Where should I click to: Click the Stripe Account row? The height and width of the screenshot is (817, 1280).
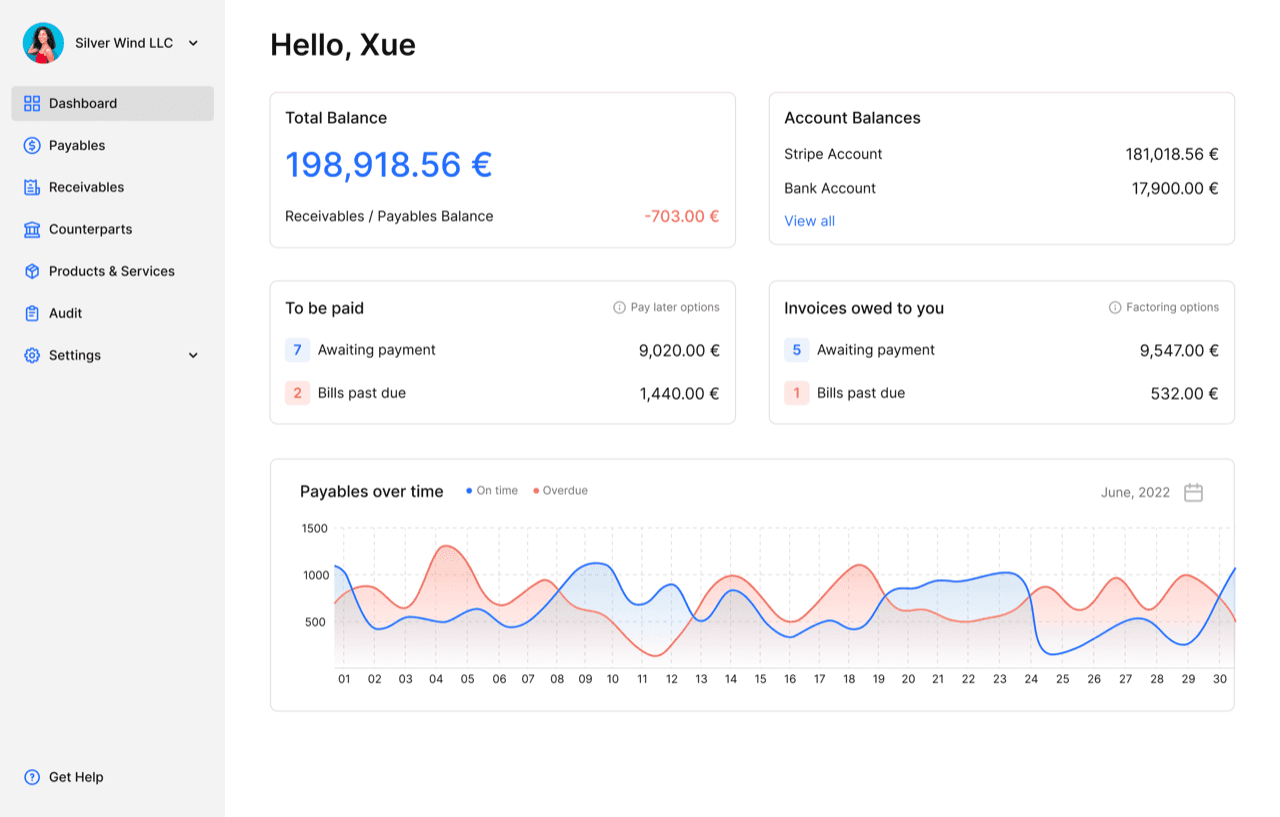[1001, 154]
